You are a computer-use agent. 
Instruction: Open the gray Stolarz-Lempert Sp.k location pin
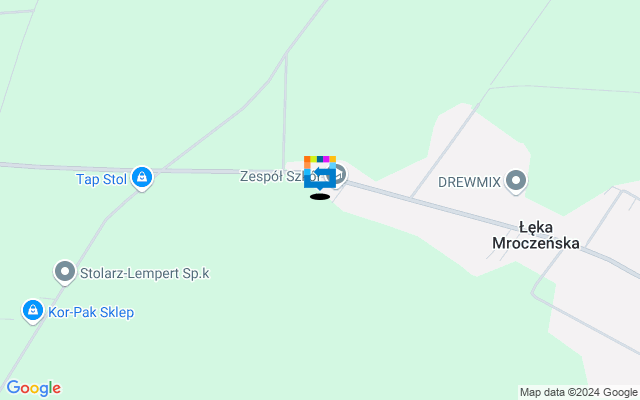click(65, 272)
